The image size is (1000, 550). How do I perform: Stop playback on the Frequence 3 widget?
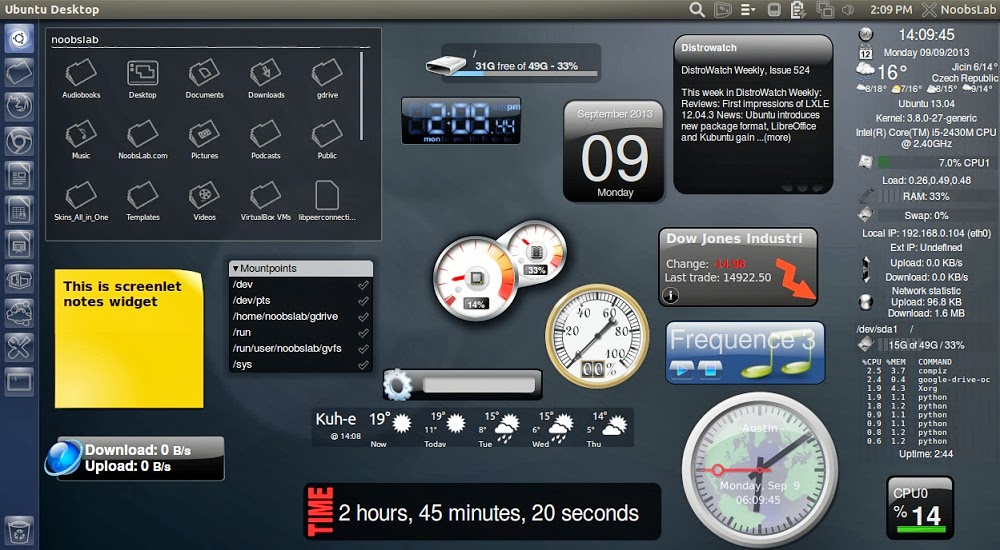709,371
